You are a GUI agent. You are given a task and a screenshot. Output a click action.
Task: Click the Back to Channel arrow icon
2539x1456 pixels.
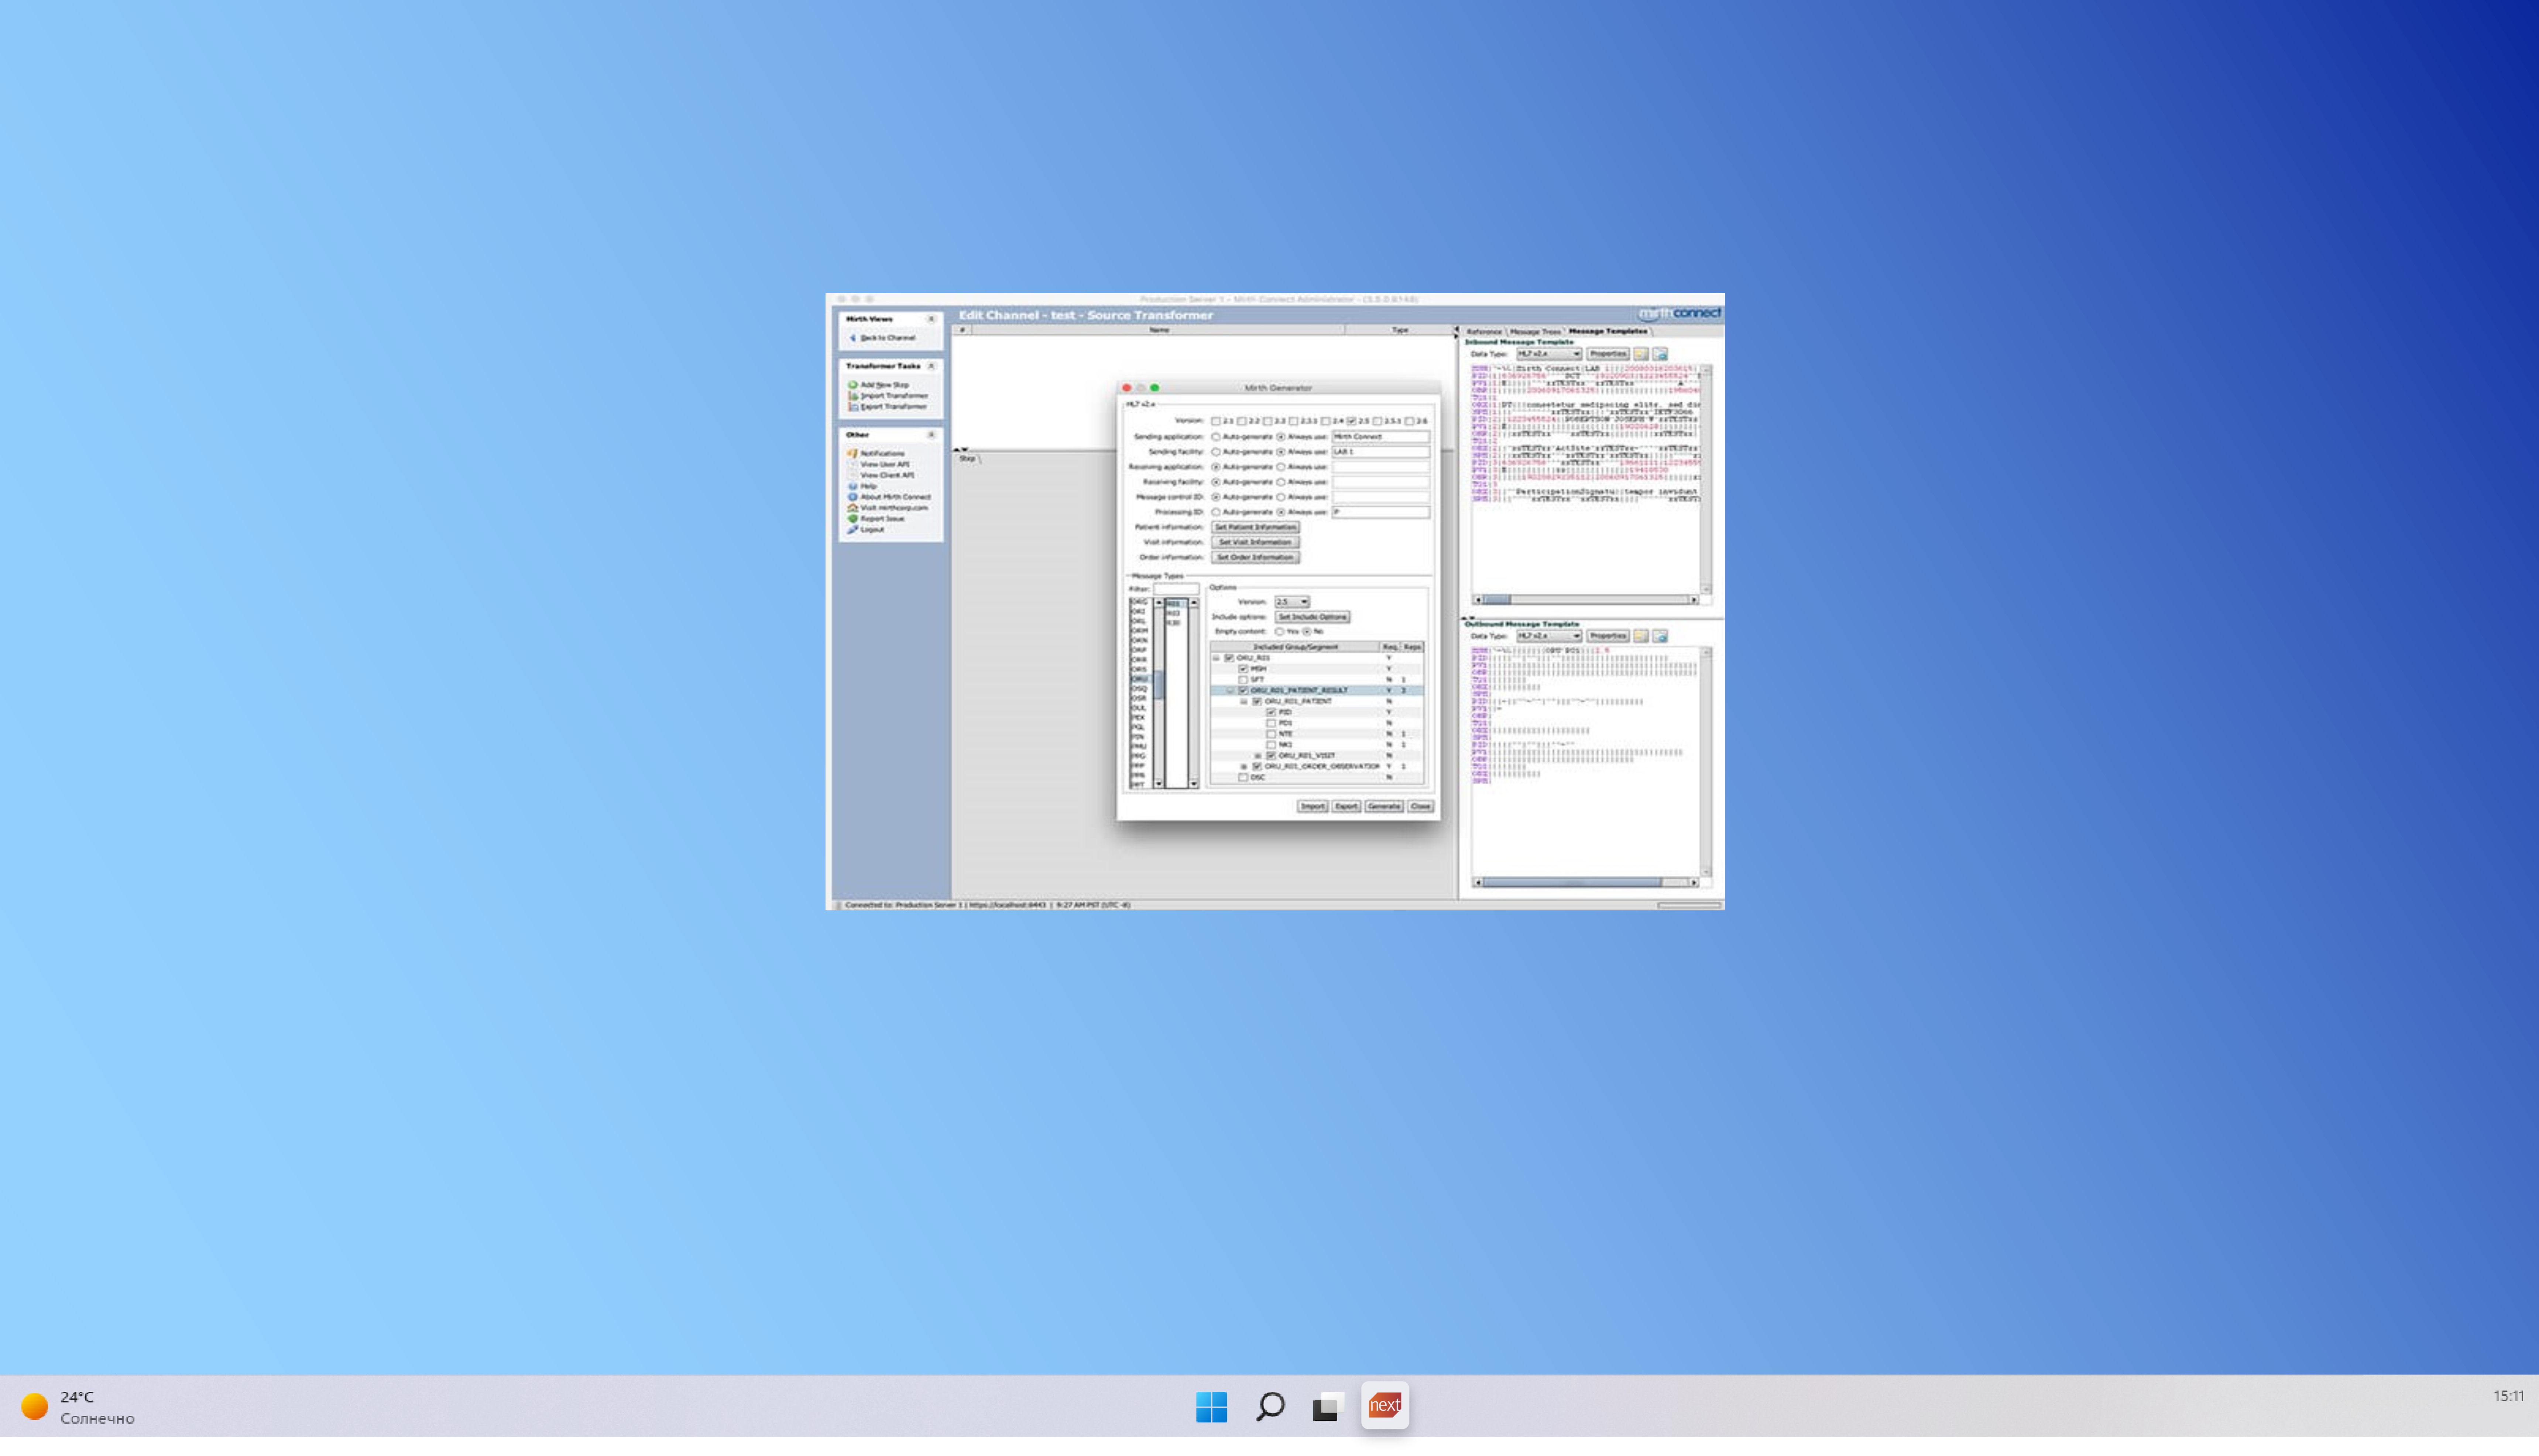[x=853, y=338]
